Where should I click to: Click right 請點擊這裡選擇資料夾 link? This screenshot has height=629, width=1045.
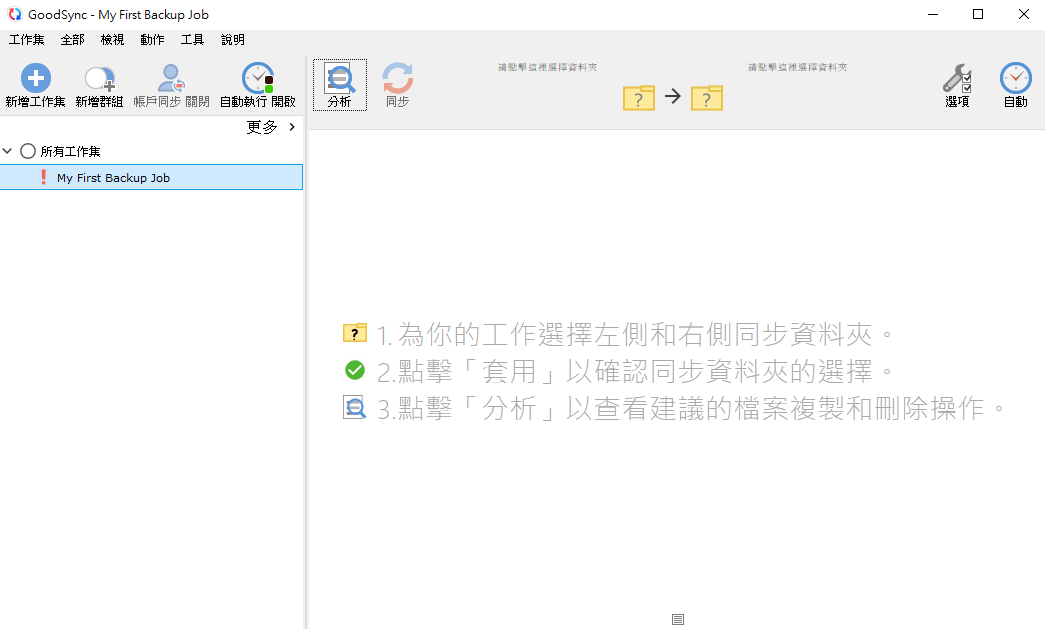point(797,67)
